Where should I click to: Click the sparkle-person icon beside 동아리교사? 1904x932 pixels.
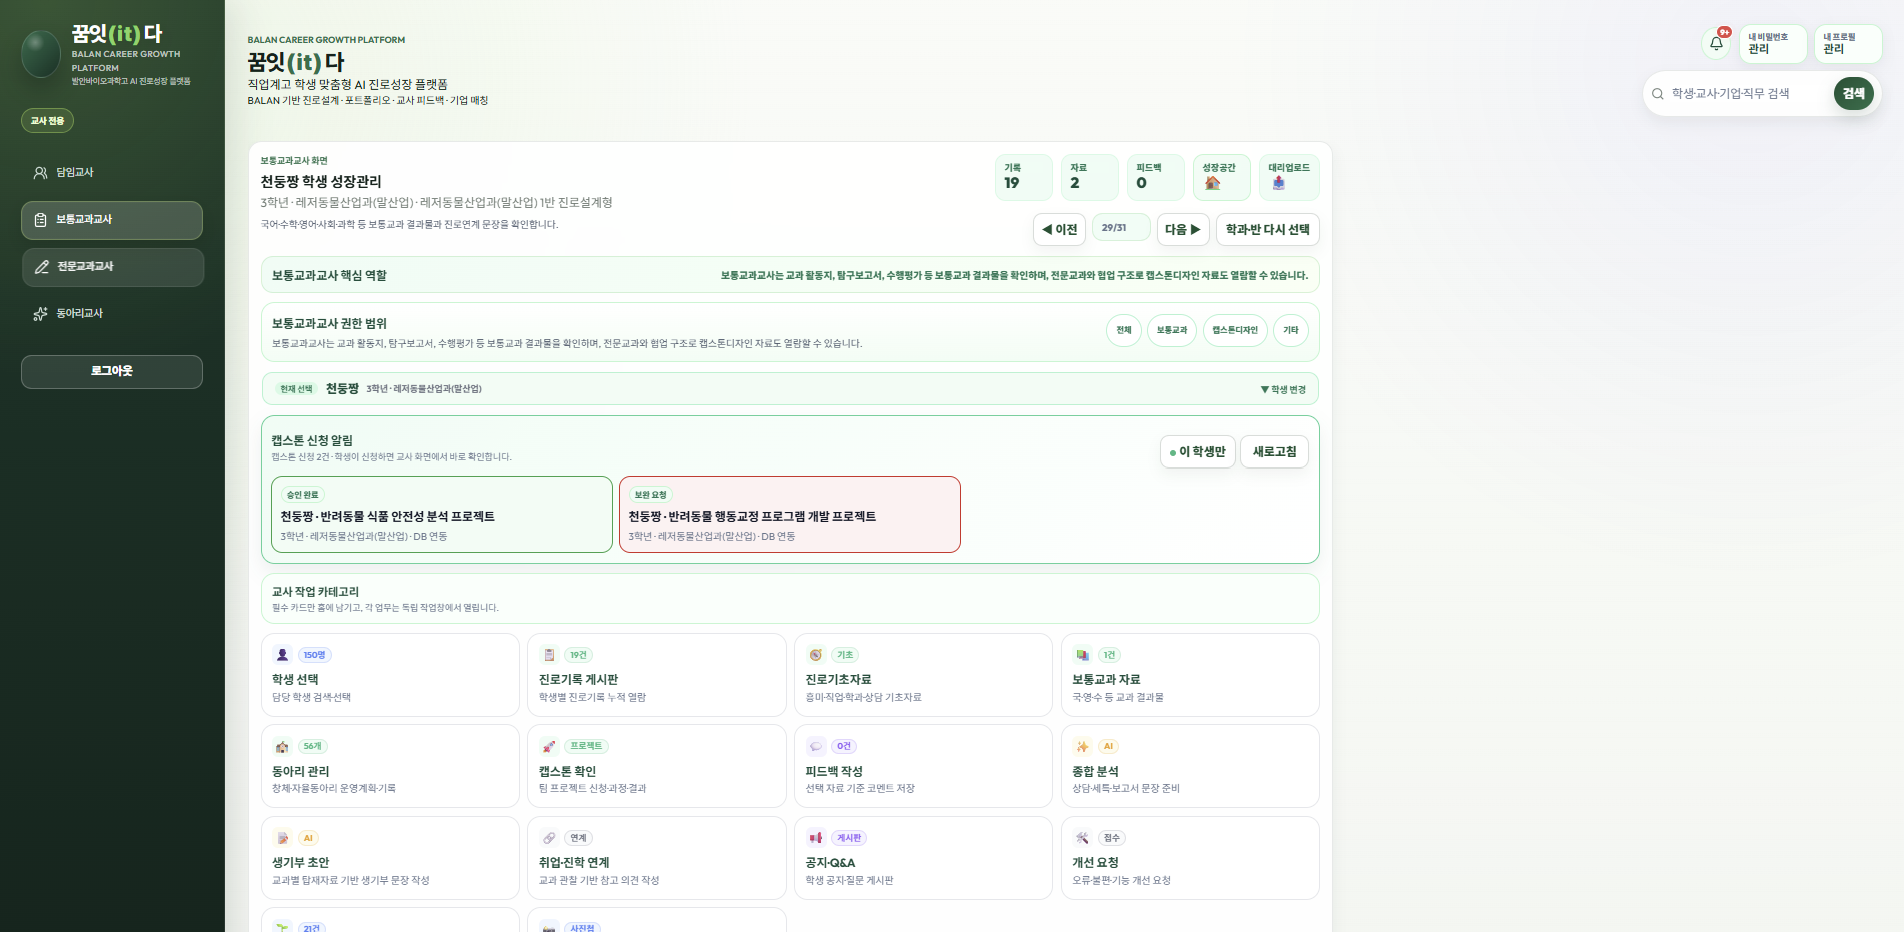[41, 314]
